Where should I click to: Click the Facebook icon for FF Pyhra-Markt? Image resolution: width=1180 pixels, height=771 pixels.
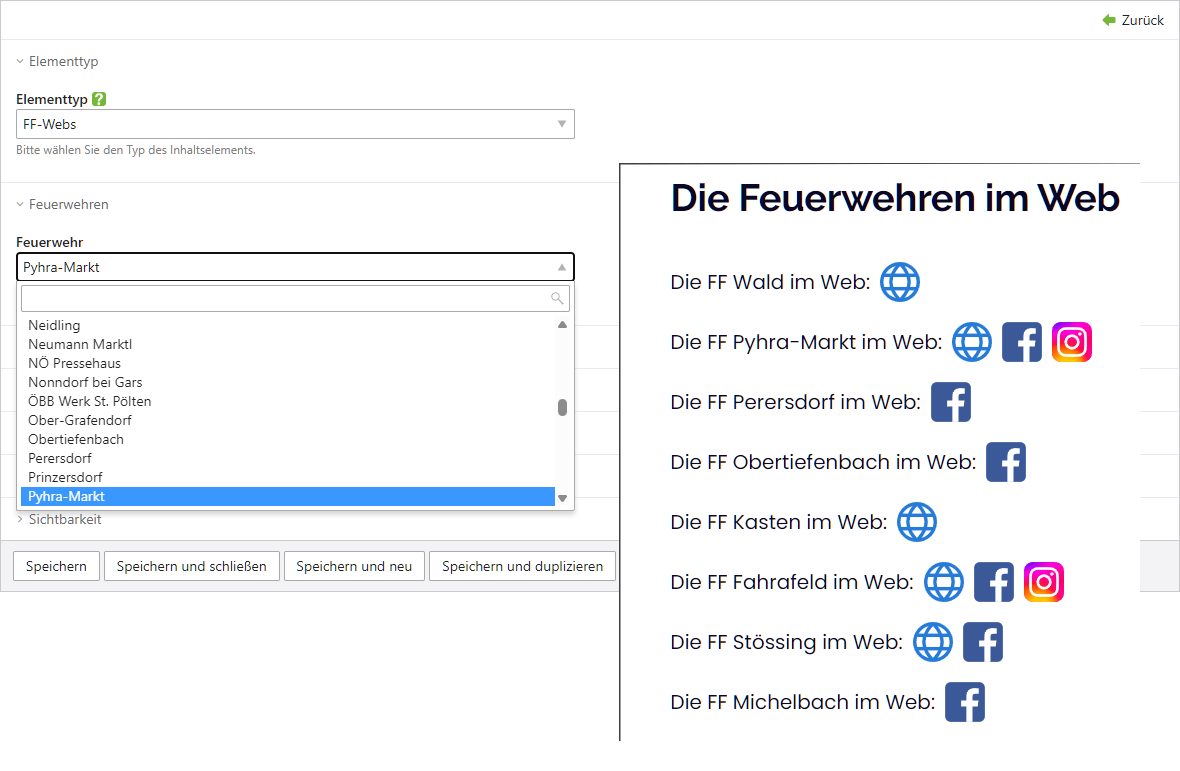pos(1021,342)
